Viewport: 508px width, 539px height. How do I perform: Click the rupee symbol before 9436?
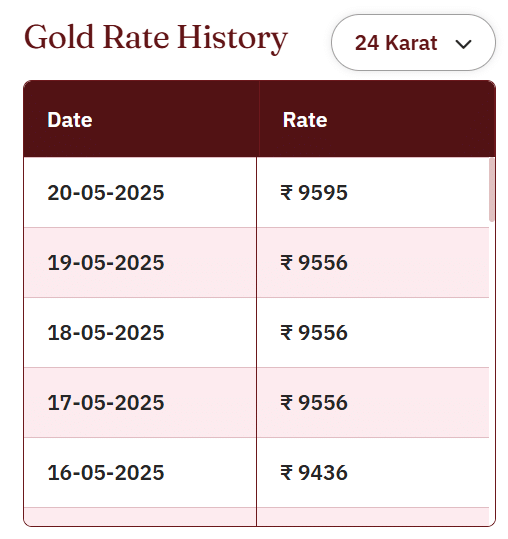287,473
